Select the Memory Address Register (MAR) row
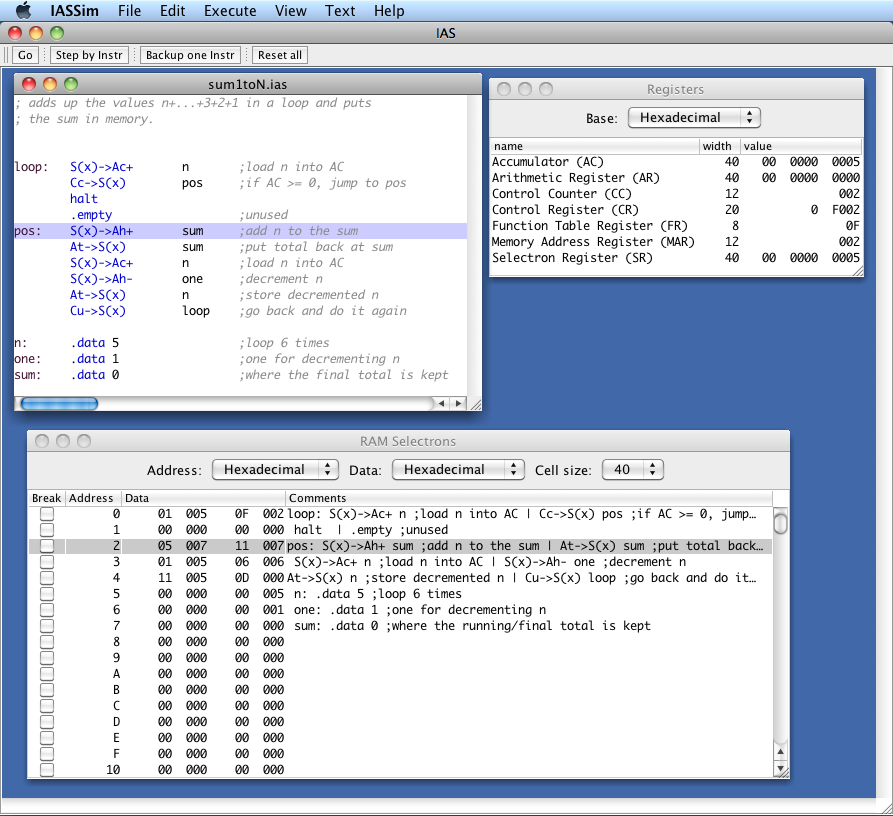 [675, 241]
